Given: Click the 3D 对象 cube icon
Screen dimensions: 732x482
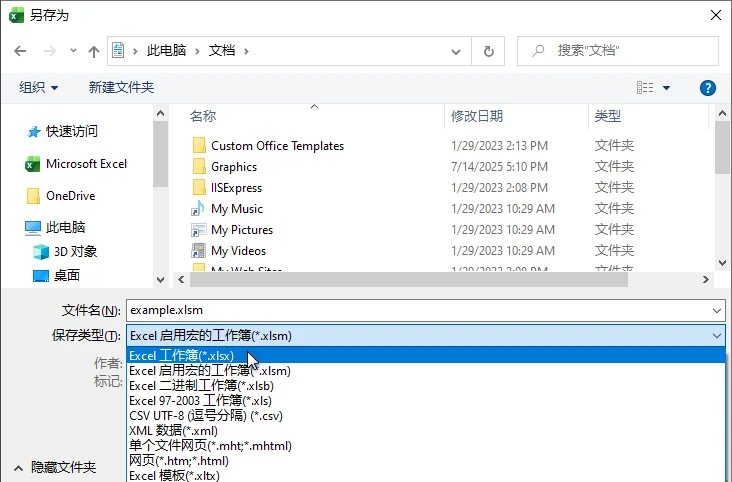Looking at the screenshot, I should click(41, 252).
